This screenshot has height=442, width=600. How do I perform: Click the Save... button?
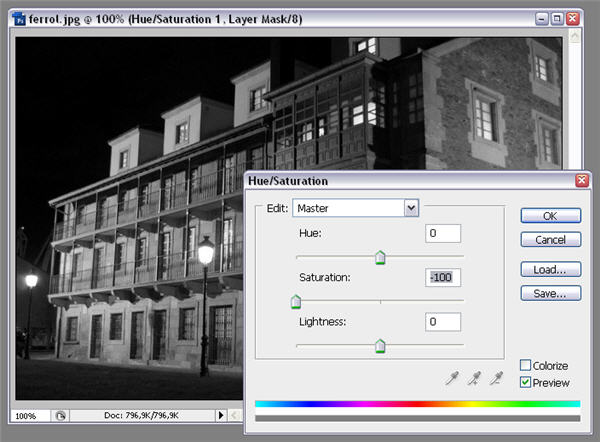[550, 293]
